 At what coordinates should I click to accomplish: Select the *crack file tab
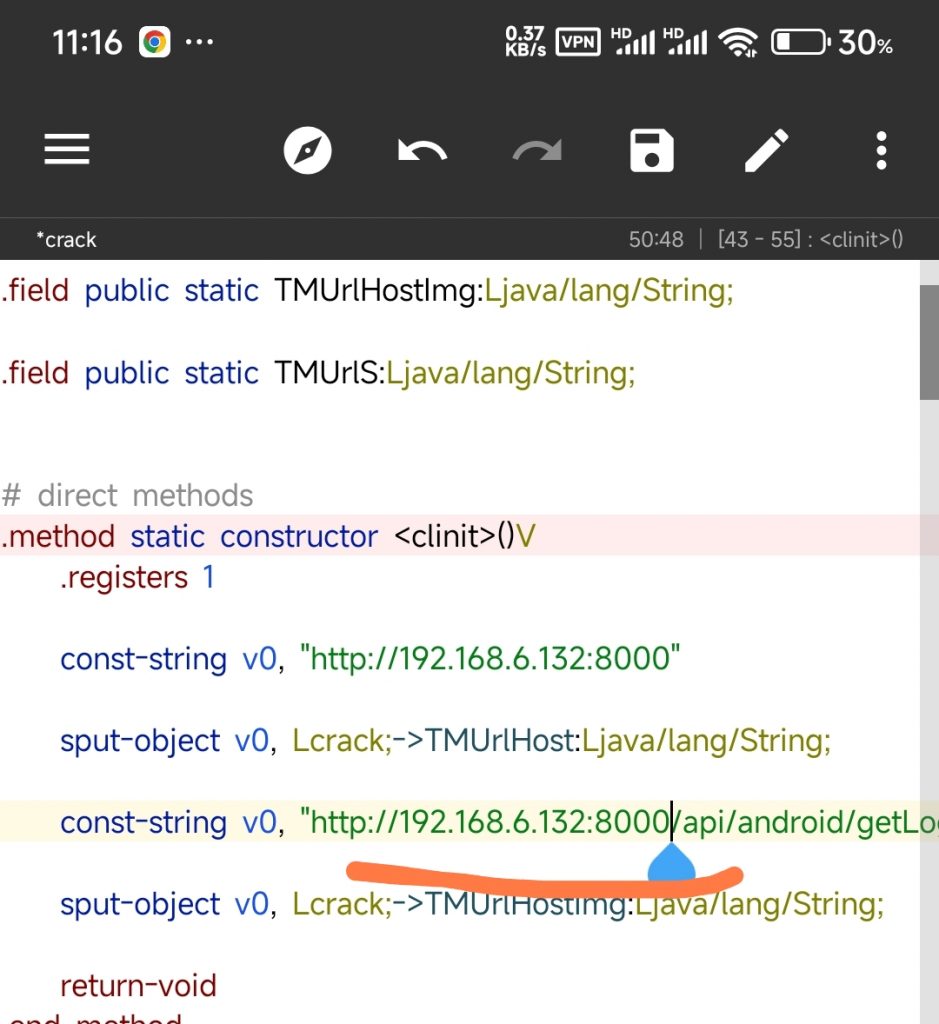coord(66,240)
